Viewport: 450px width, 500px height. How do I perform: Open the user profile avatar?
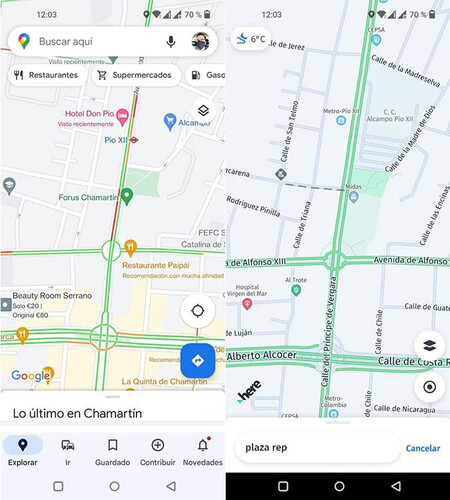tap(200, 41)
